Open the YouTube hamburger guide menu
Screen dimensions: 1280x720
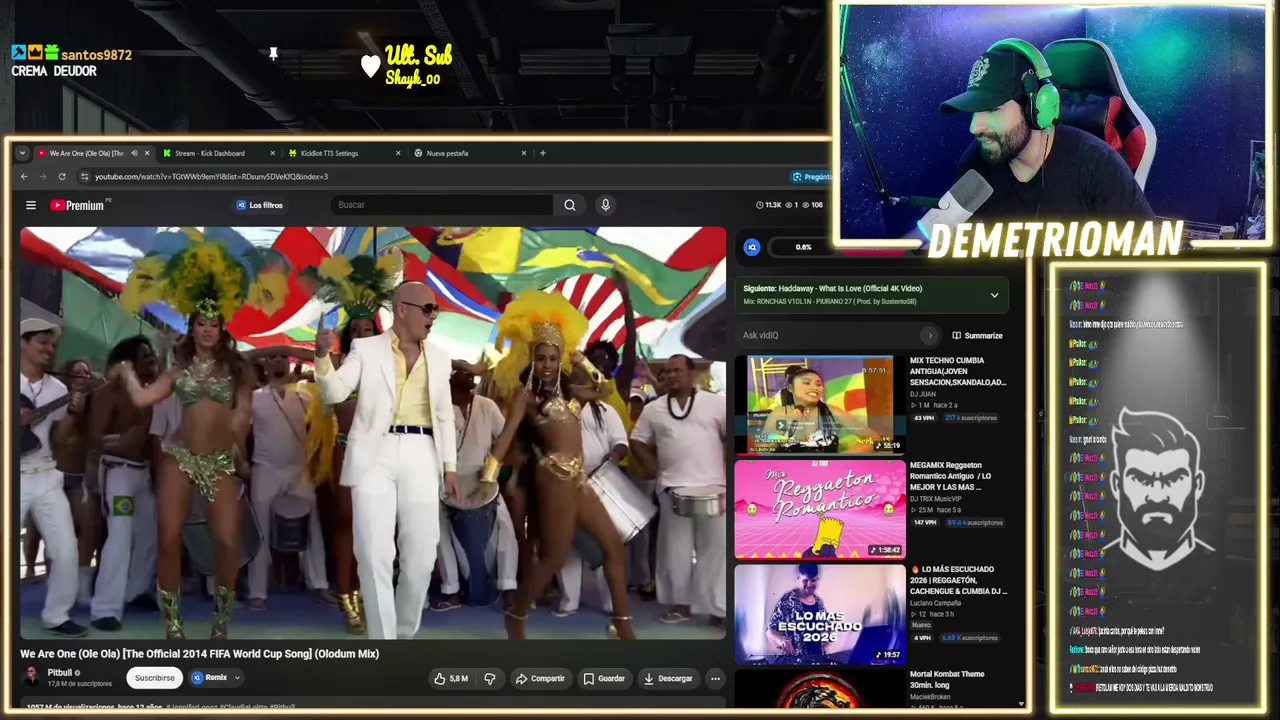[31, 205]
